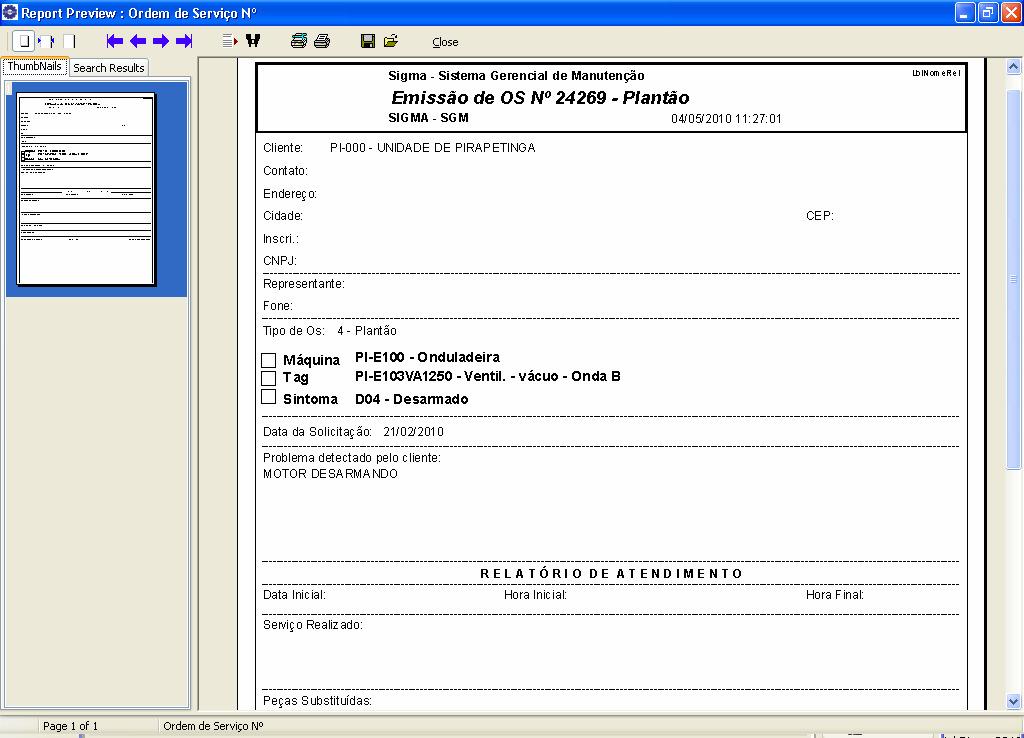Viewport: 1024px width, 738px height.
Task: Click the vertical scrollbar up arrow
Action: (x=1013, y=66)
